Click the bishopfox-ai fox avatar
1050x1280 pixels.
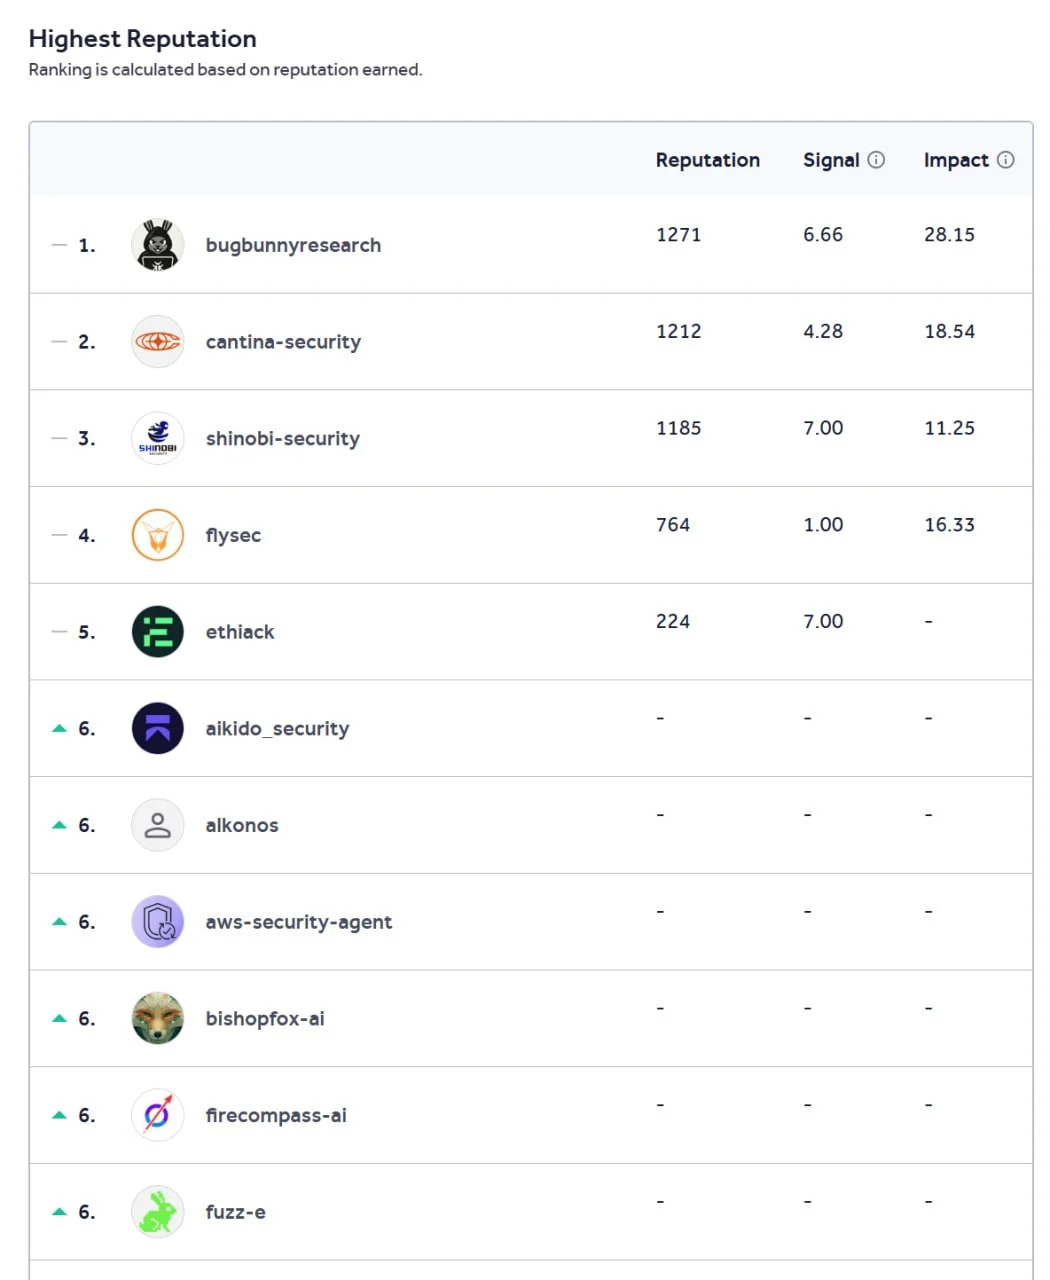(x=157, y=1018)
